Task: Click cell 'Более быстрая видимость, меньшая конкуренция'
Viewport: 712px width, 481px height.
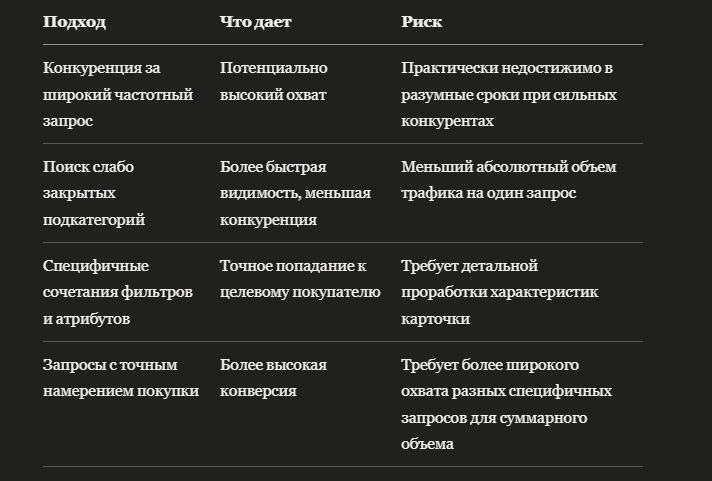Action: point(296,193)
